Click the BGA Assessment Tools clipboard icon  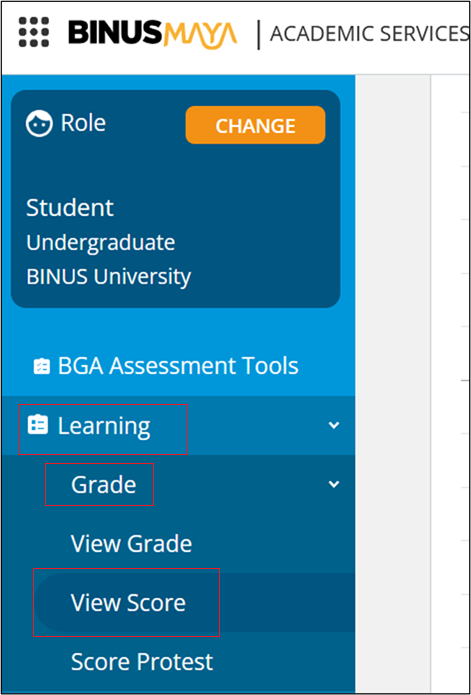pos(42,367)
